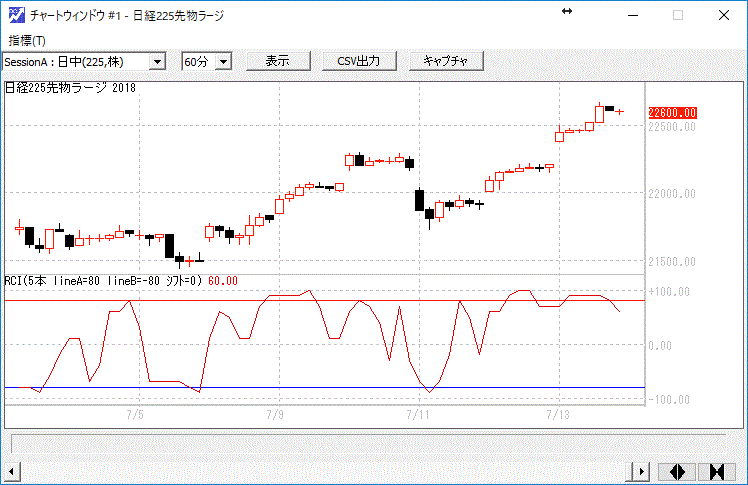Image resolution: width=748 pixels, height=485 pixels.
Task: Minimize the chart window
Action: (x=633, y=15)
